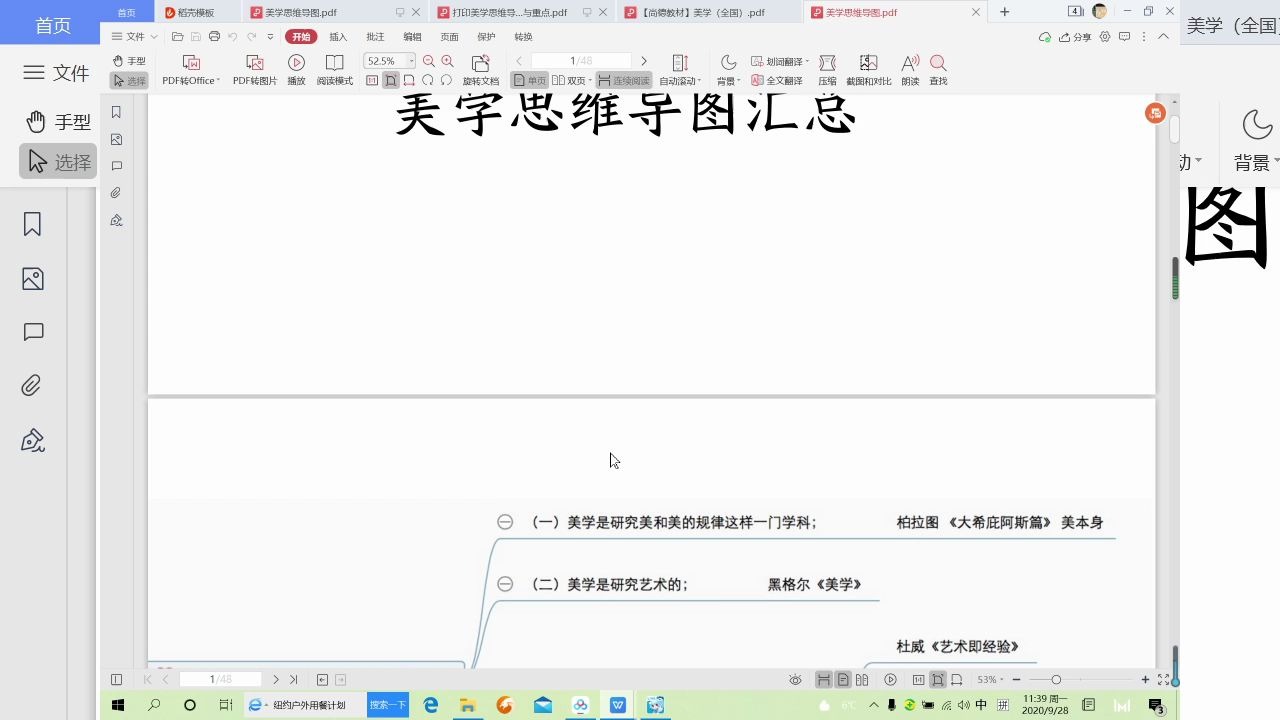Image resolution: width=1280 pixels, height=720 pixels.
Task: Start 朗读 read aloud
Action: [x=910, y=70]
